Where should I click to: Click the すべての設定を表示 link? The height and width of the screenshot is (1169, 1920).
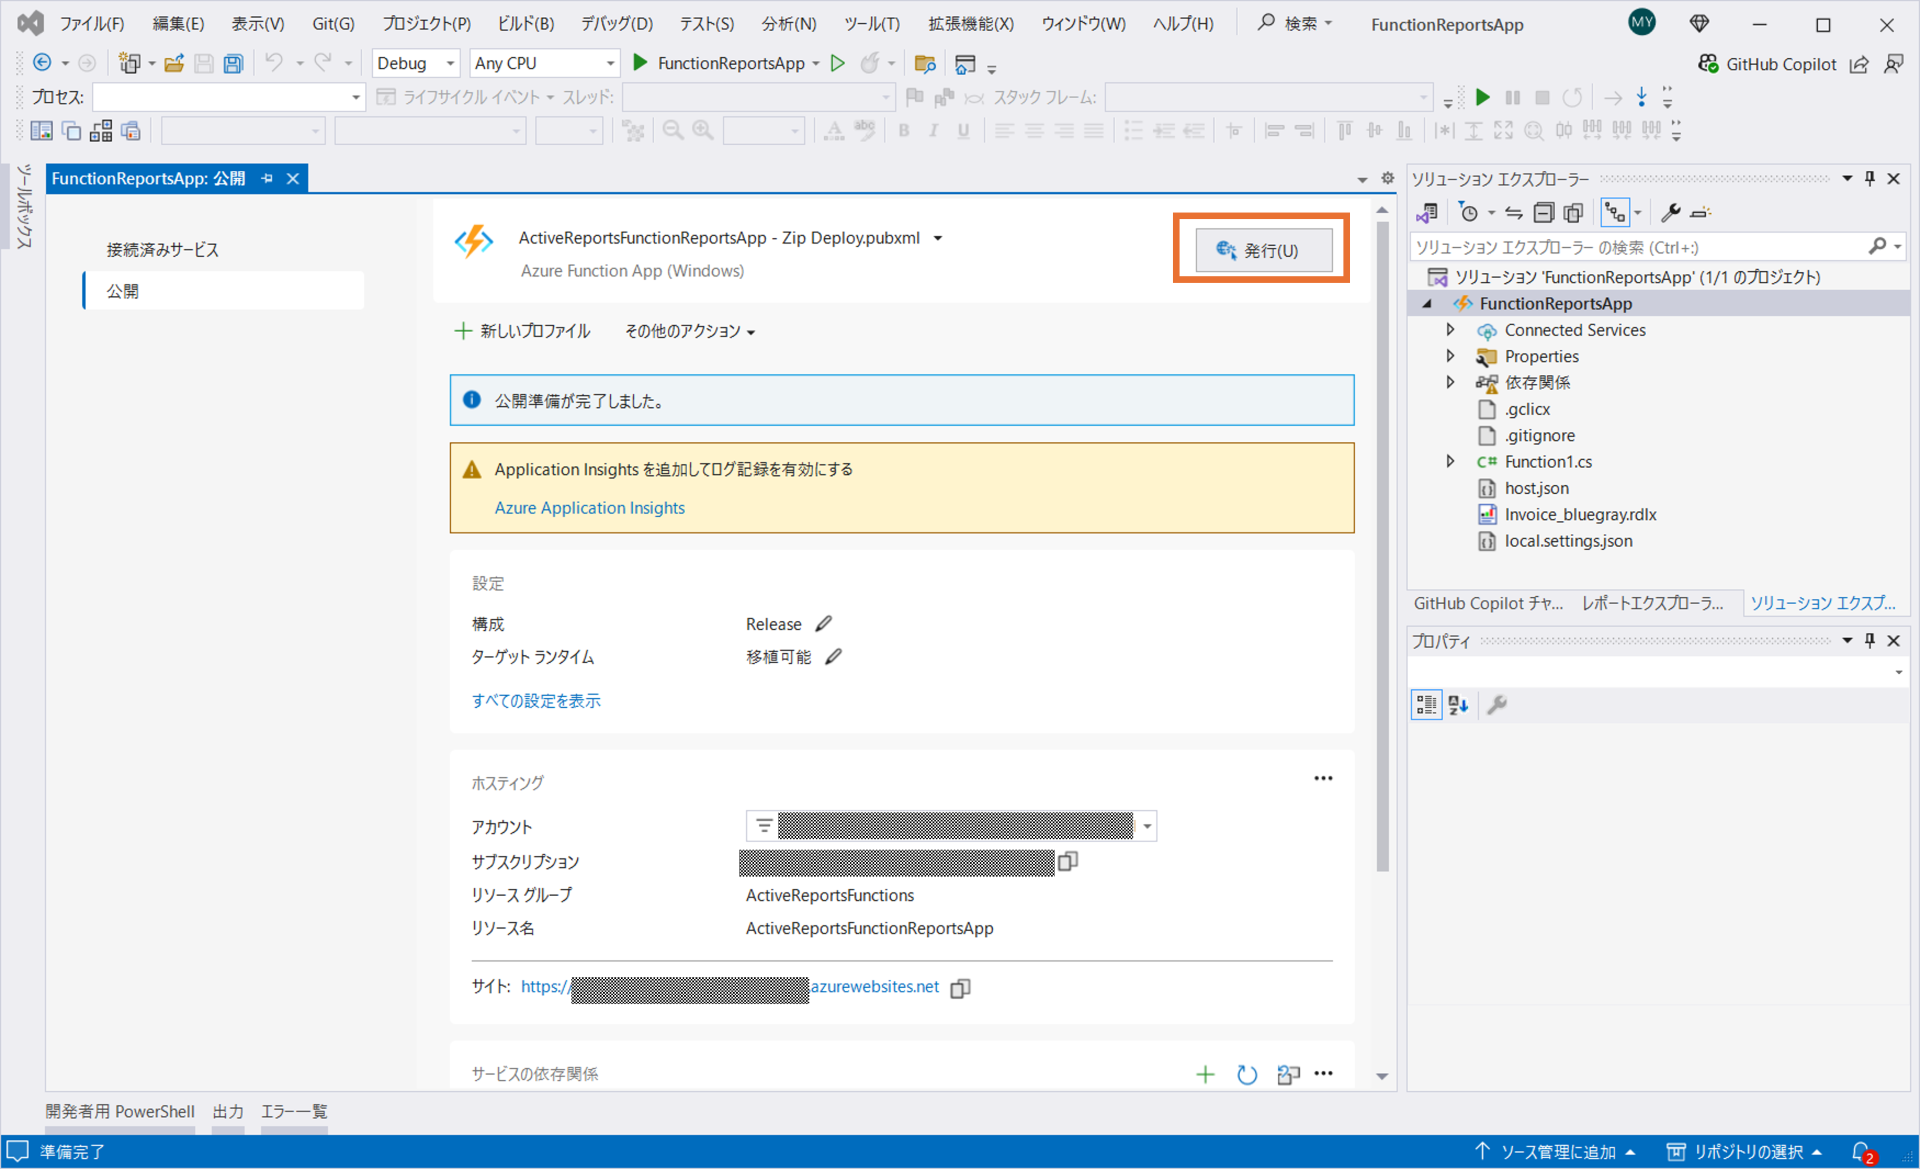pos(536,701)
